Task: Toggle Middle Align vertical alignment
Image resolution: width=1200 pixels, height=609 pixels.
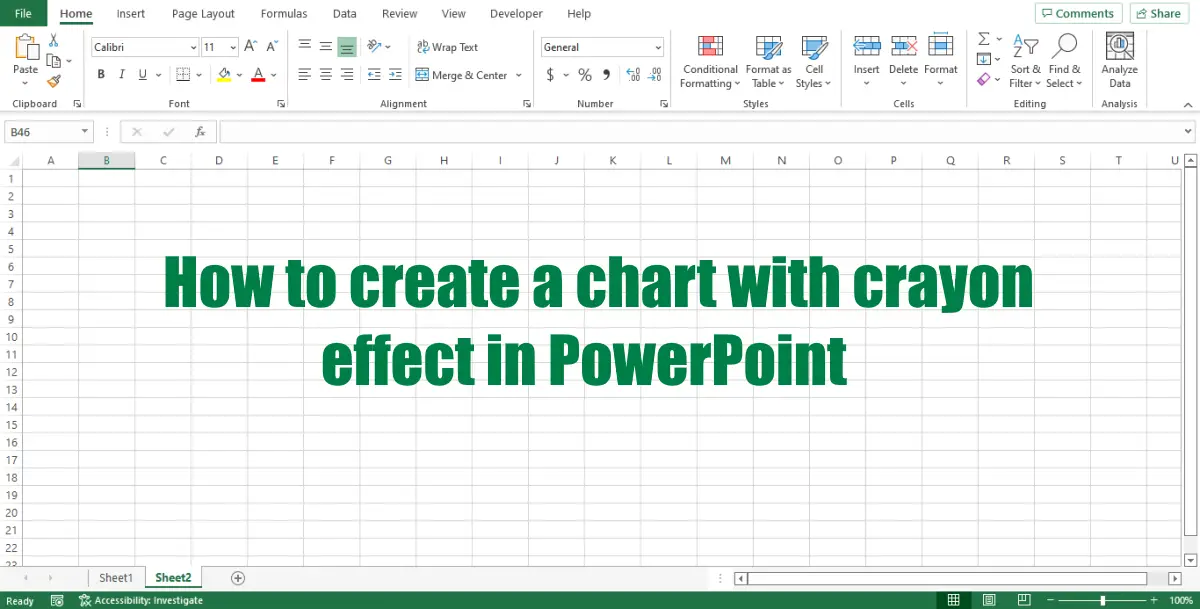Action: click(325, 46)
